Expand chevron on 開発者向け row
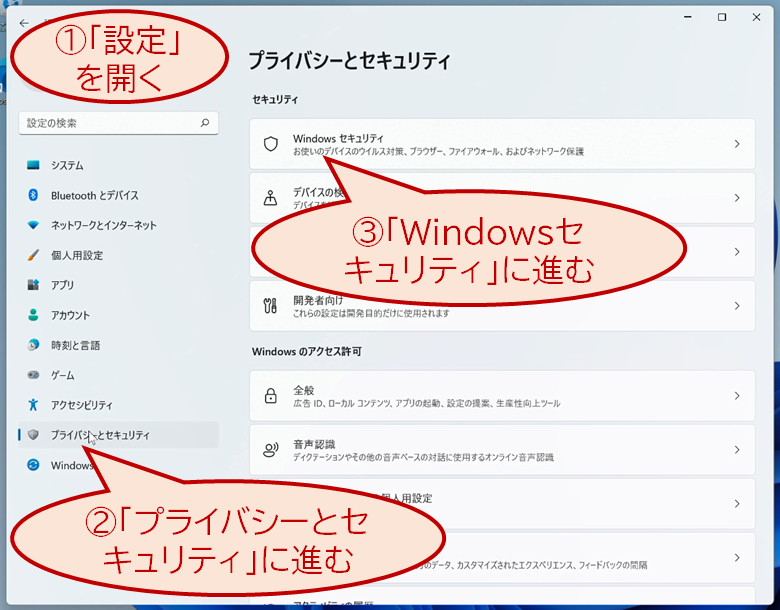780x610 pixels. 737,305
